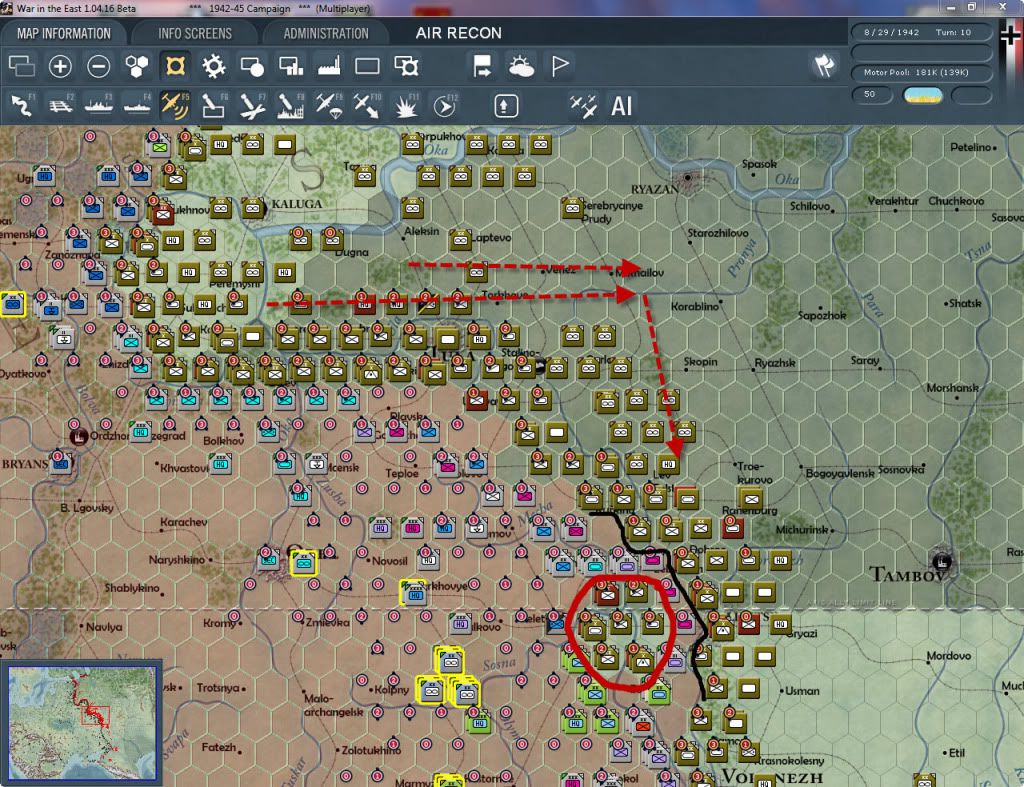Image resolution: width=1024 pixels, height=787 pixels.
Task: Select the yellow-outlined unit at left map edge
Action: 13,304
